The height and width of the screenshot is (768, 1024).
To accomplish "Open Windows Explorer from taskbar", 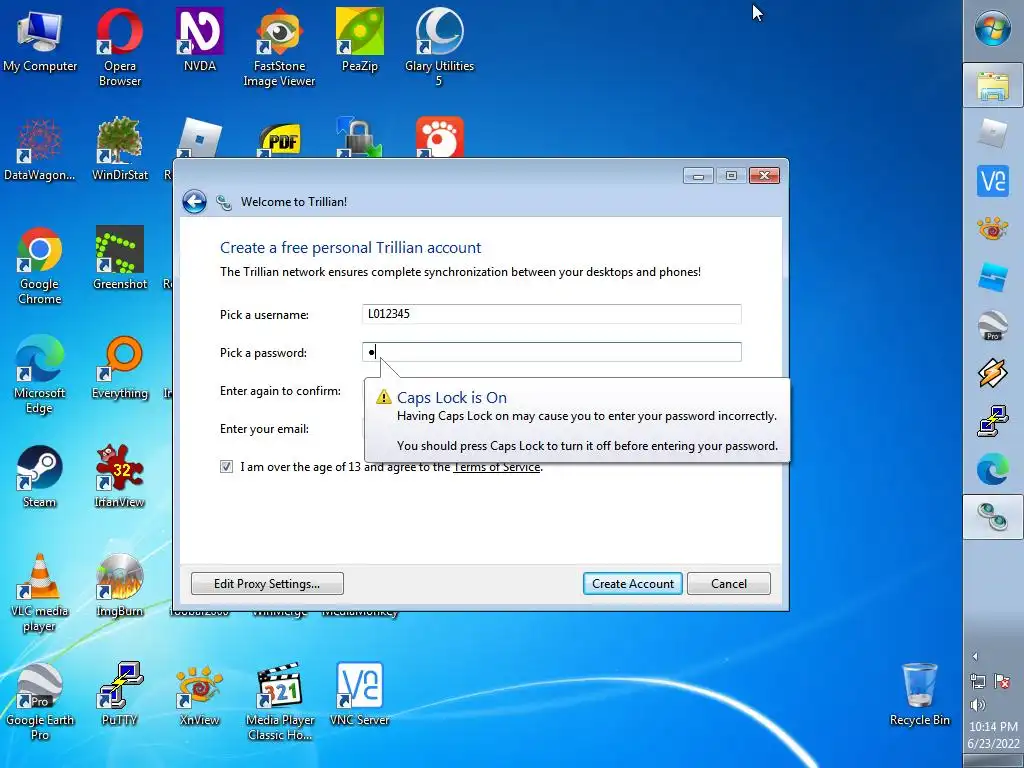I will click(x=993, y=85).
